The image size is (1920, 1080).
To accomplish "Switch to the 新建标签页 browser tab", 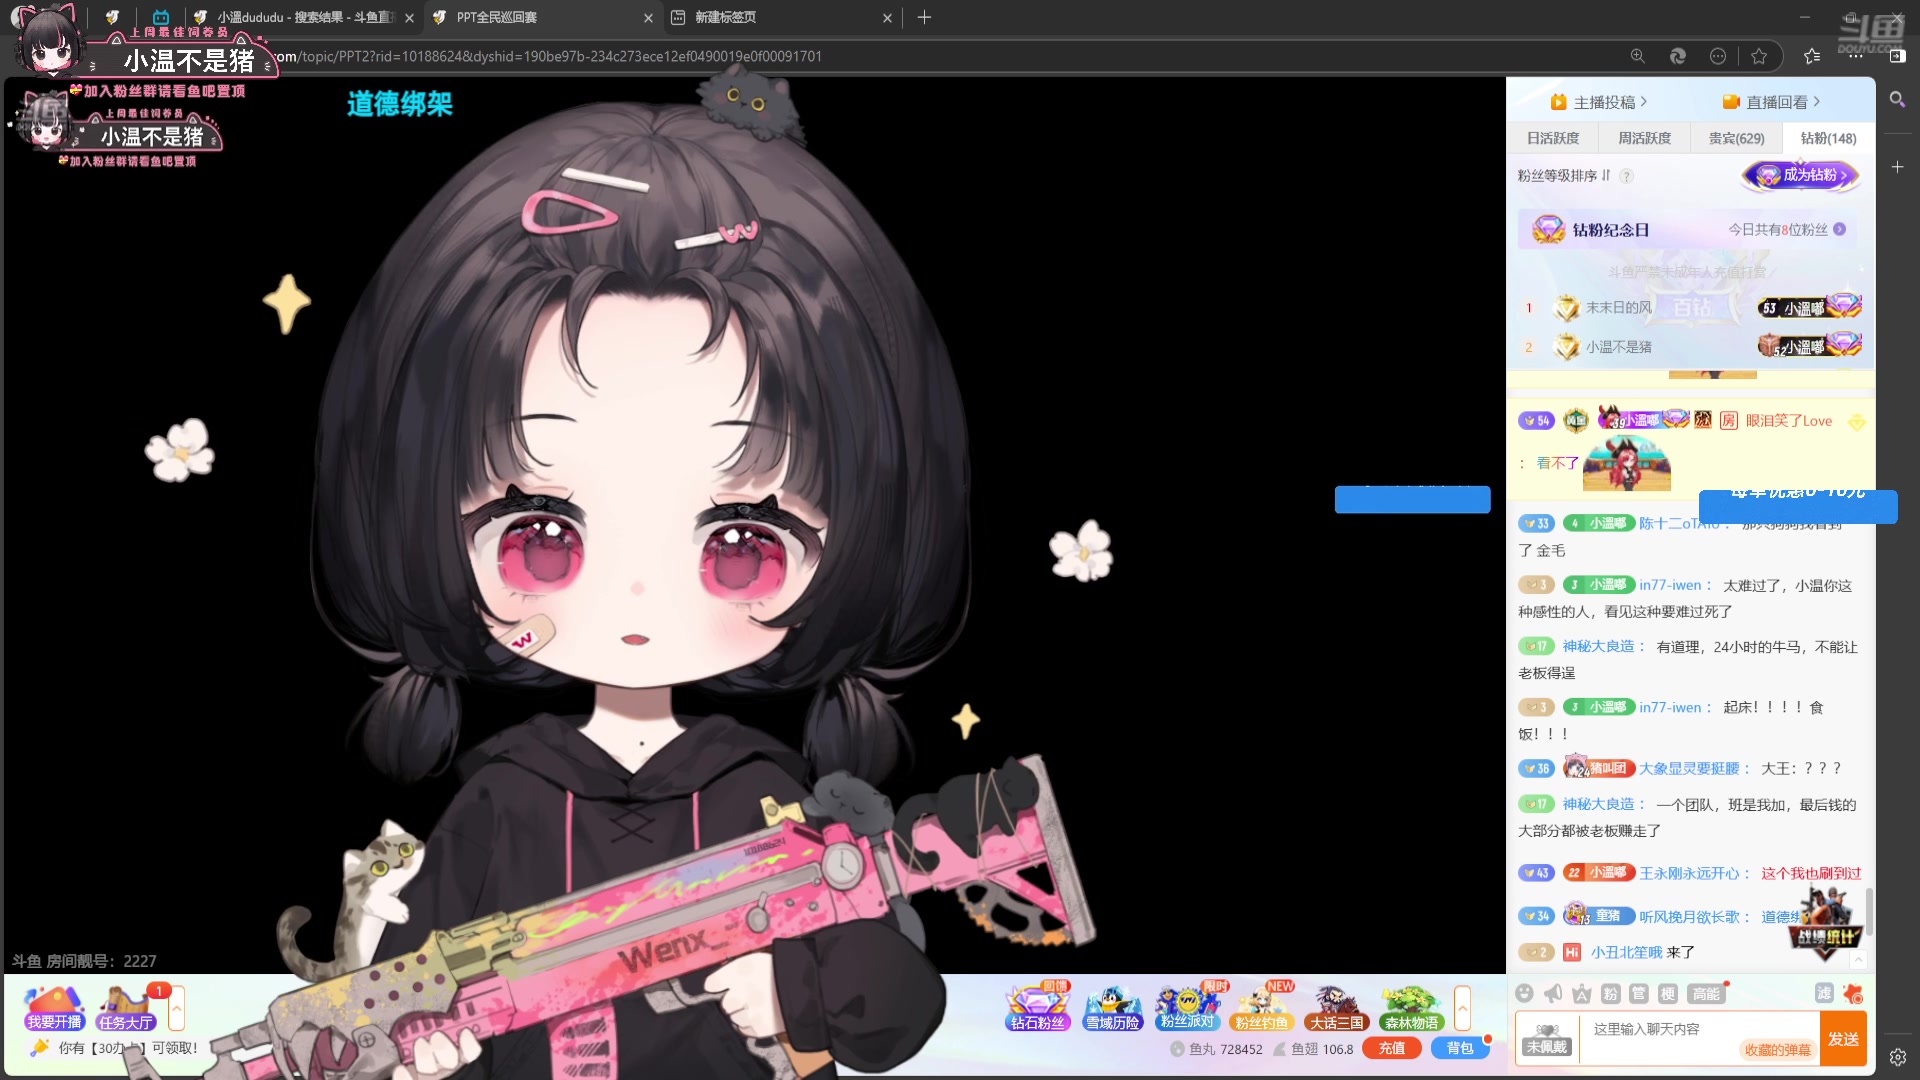I will coord(780,17).
